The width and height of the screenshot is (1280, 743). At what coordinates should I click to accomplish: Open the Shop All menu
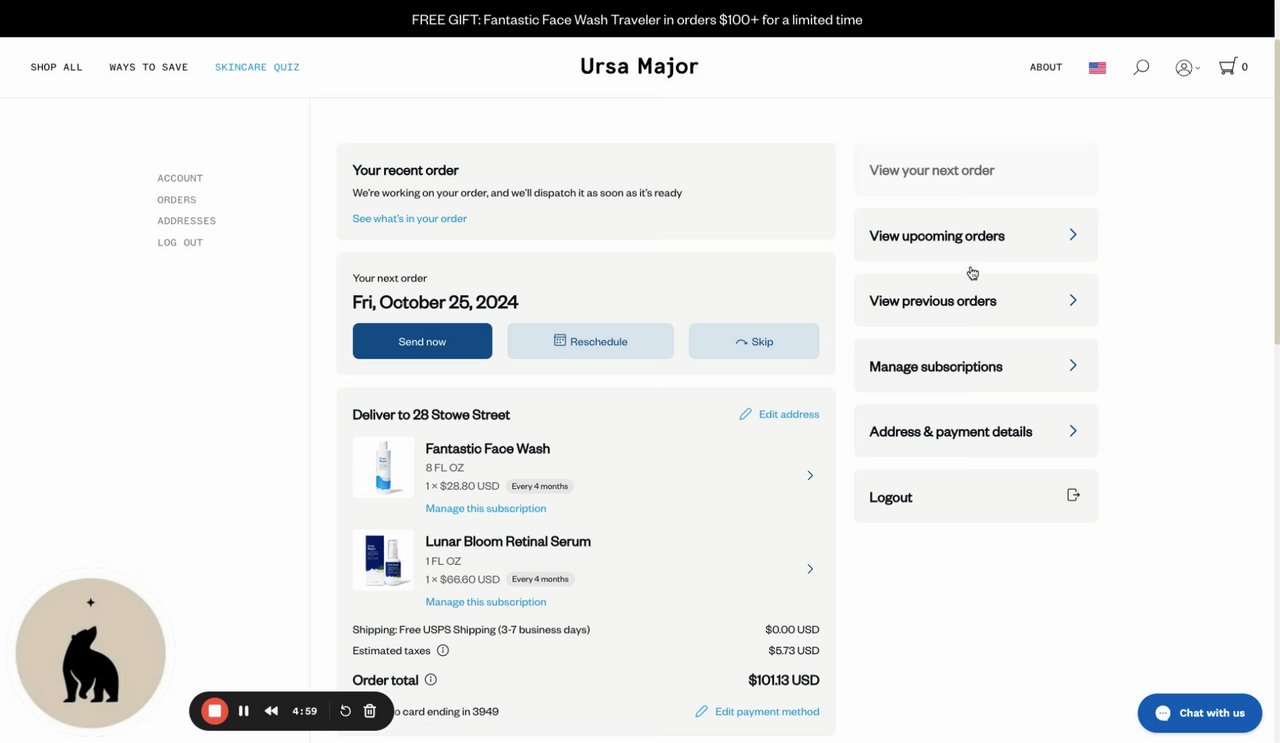[57, 67]
